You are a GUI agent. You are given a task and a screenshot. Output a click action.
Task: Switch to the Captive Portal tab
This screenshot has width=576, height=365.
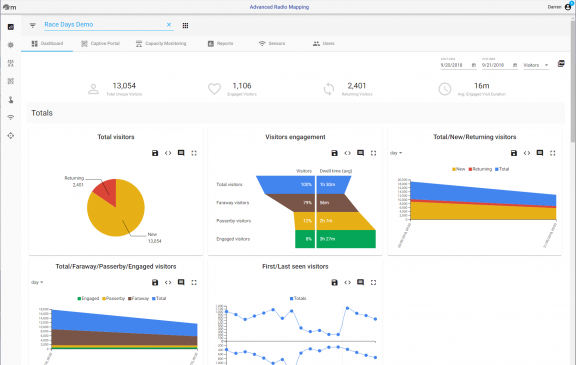pos(100,43)
